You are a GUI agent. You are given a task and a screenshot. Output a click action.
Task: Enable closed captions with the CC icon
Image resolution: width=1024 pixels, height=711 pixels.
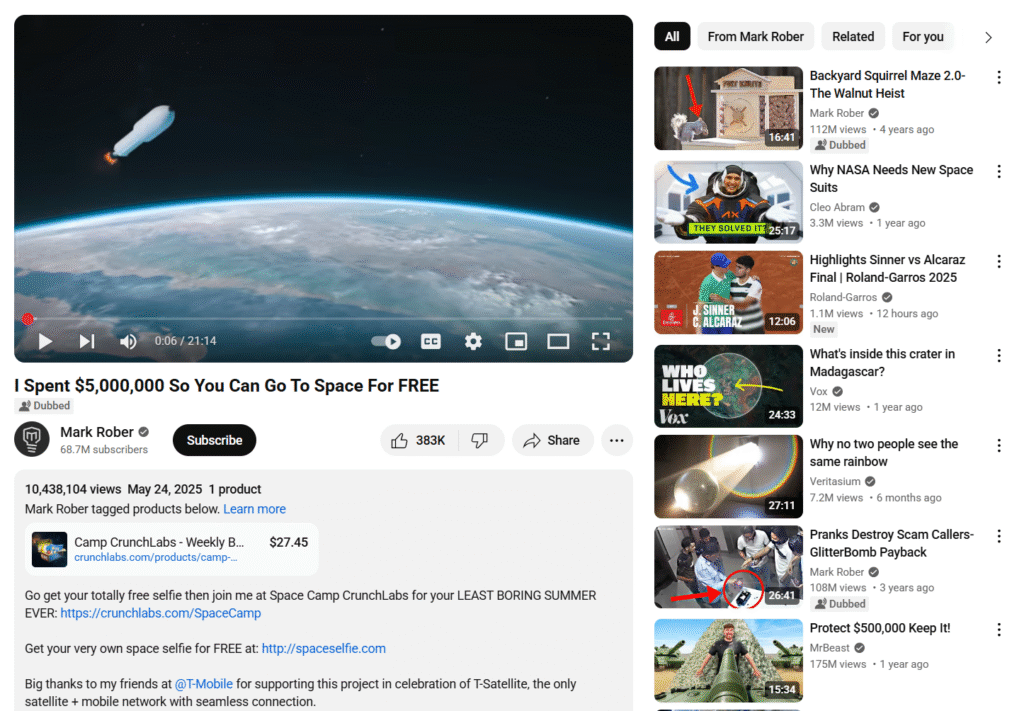pyautogui.click(x=430, y=341)
